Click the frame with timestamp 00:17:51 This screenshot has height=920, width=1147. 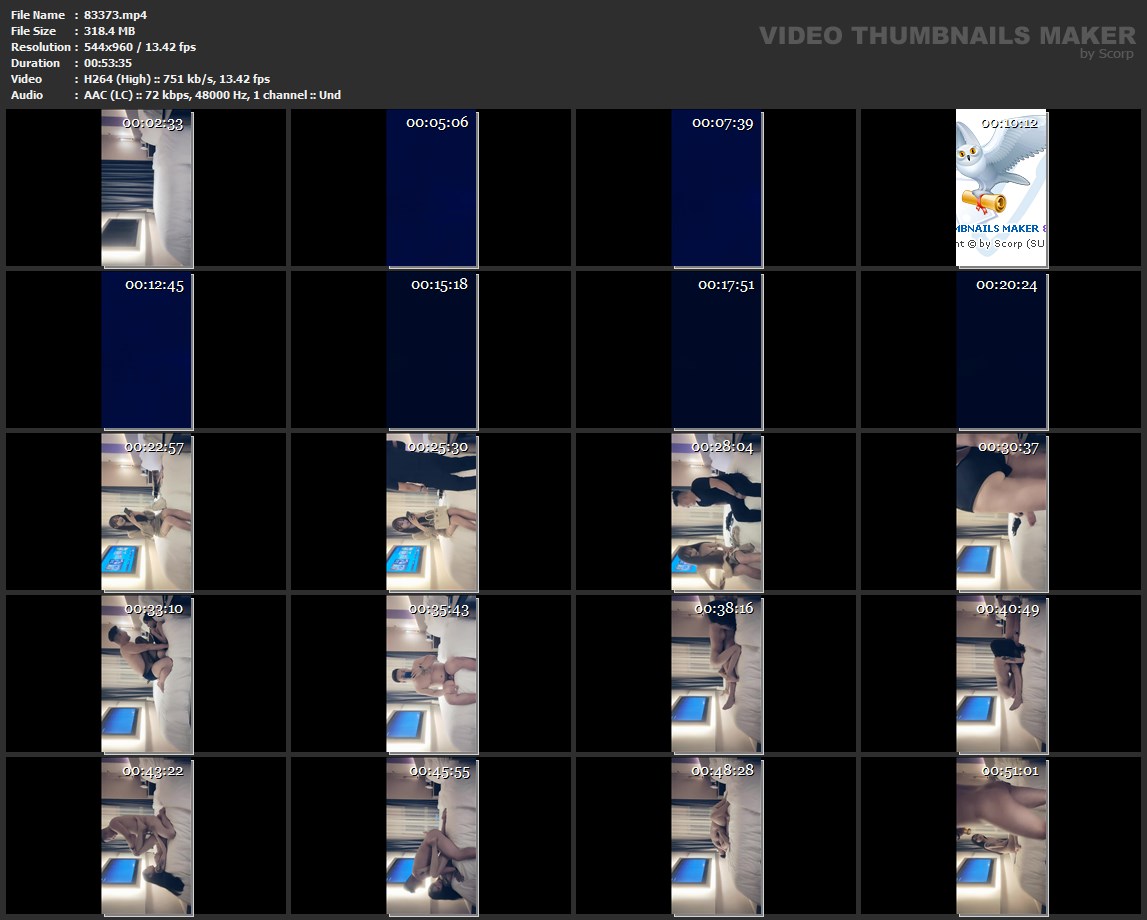point(717,350)
